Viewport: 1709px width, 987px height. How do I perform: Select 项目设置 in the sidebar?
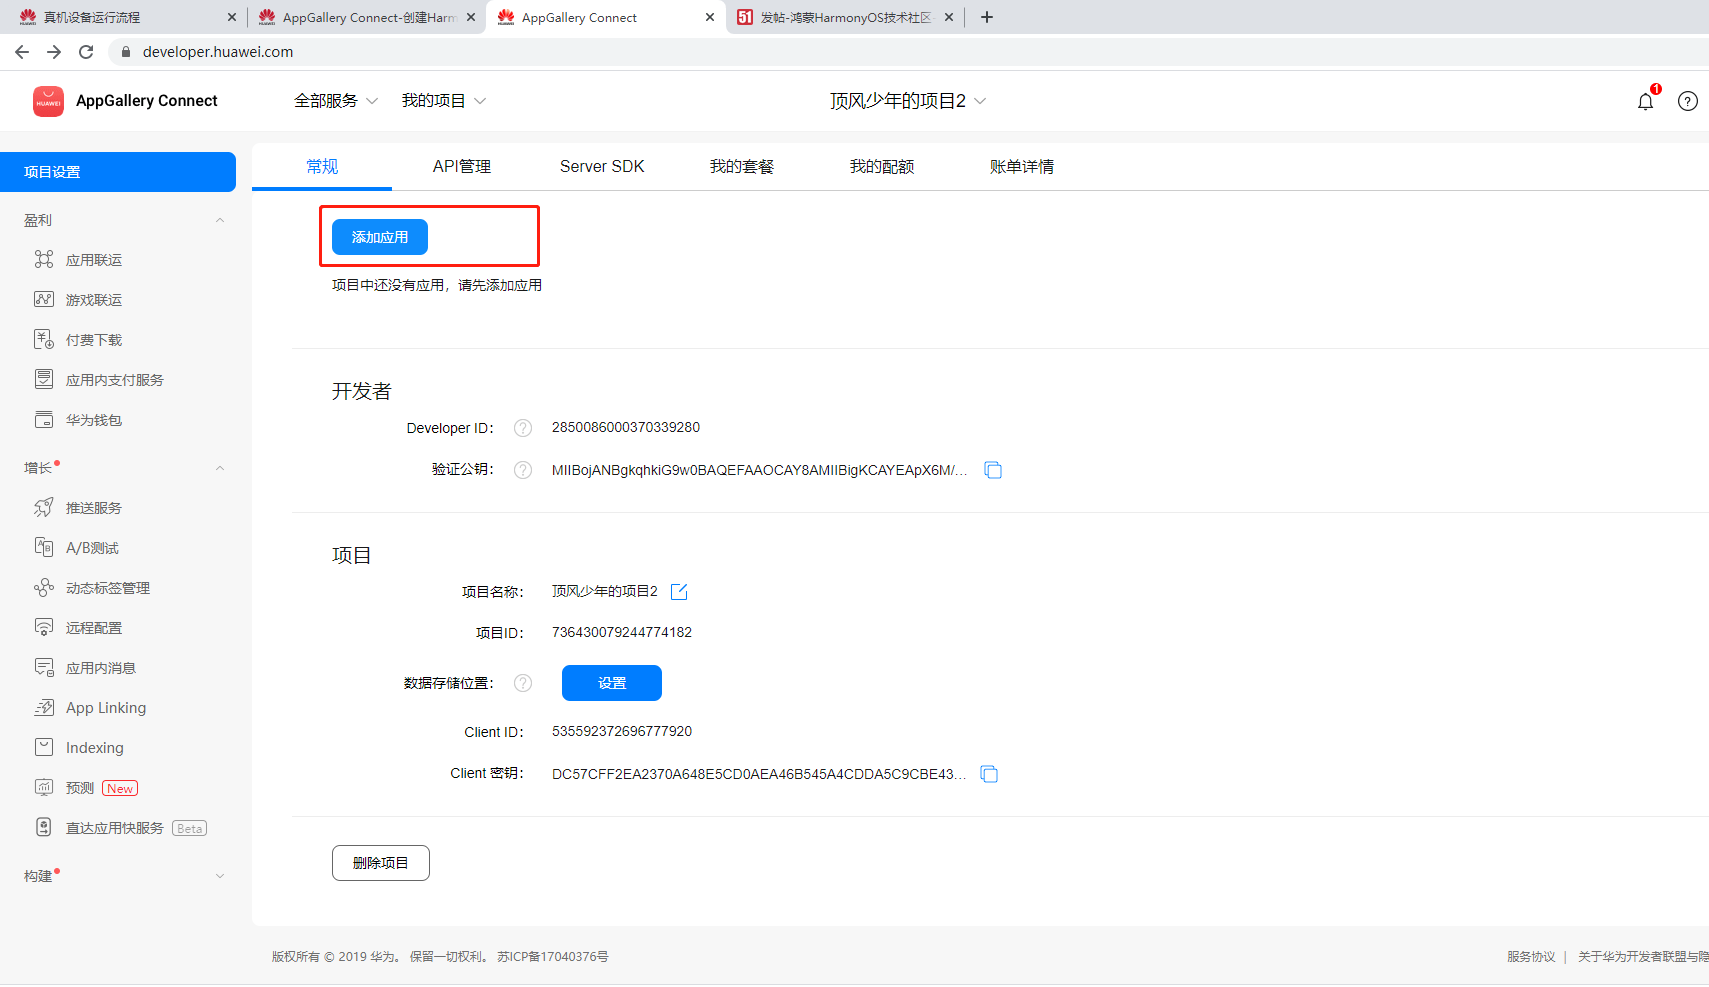pyautogui.click(x=118, y=172)
